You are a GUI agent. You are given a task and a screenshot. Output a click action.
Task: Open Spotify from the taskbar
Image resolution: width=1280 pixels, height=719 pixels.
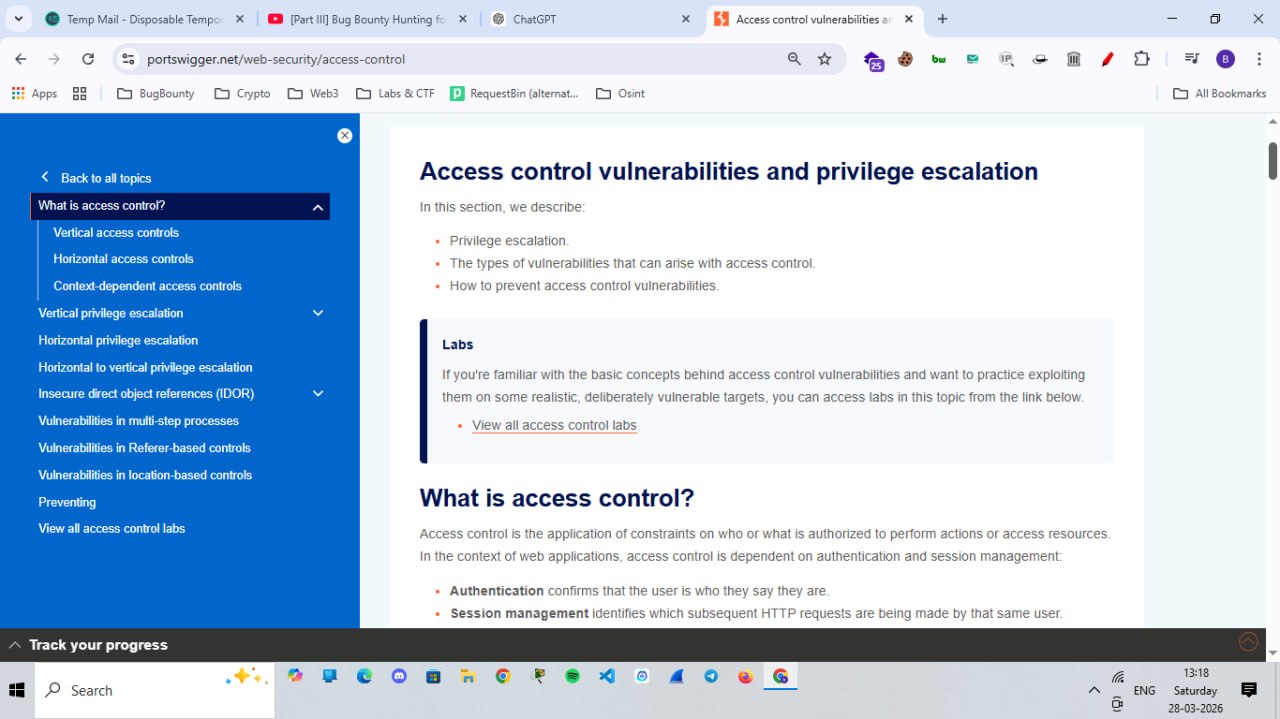pos(572,676)
